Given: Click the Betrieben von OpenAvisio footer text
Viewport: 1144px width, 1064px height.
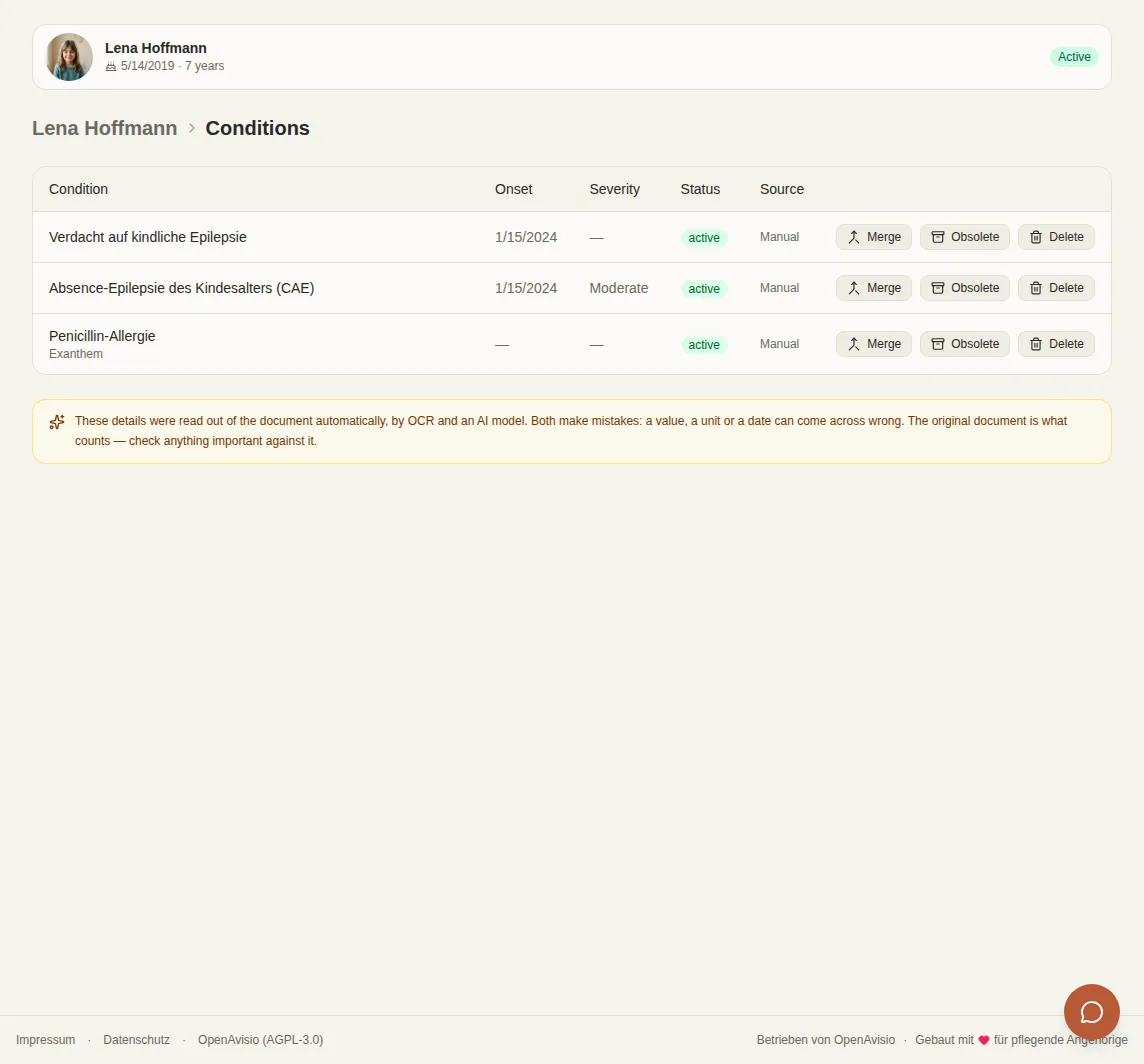Looking at the screenshot, I should coord(826,1040).
